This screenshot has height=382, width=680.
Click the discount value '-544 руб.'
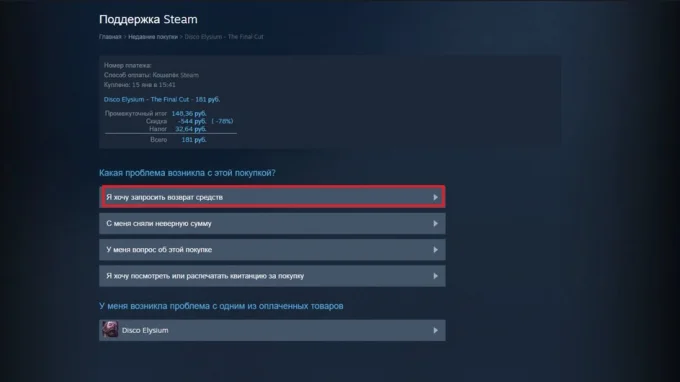pyautogui.click(x=192, y=121)
